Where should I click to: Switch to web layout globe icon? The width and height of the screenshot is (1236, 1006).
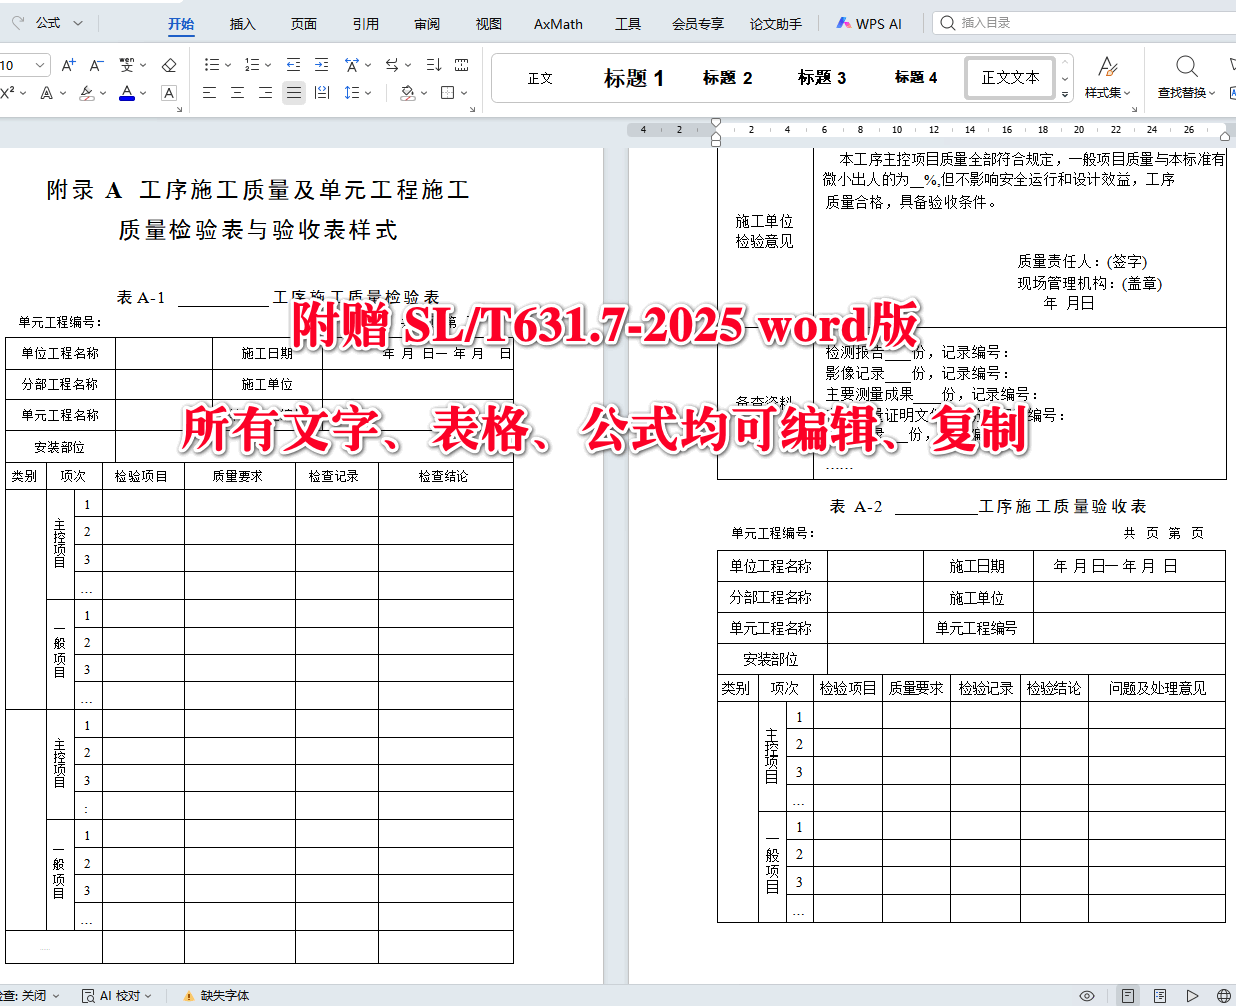coord(1224,996)
